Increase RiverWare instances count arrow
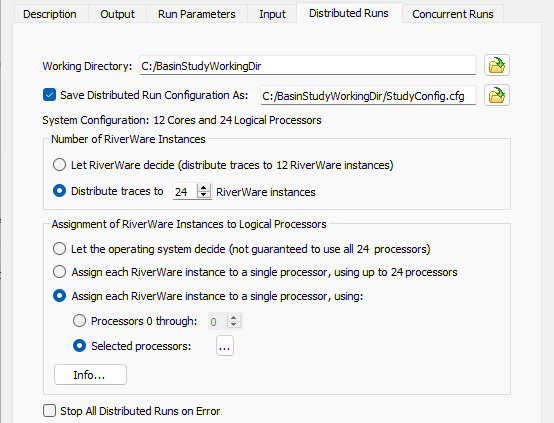This screenshot has width=554, height=423. pyautogui.click(x=204, y=188)
